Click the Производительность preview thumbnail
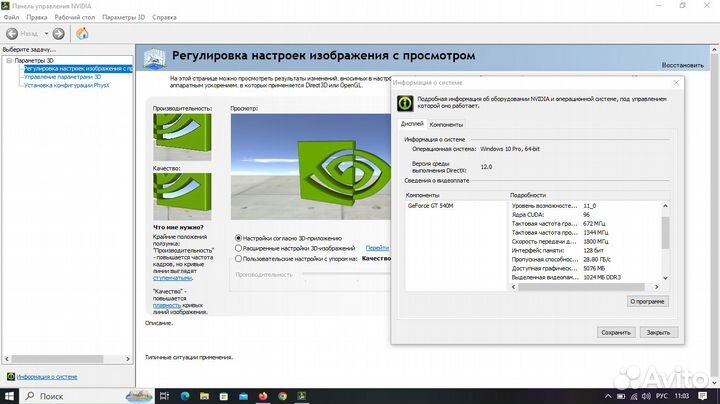 (182, 137)
